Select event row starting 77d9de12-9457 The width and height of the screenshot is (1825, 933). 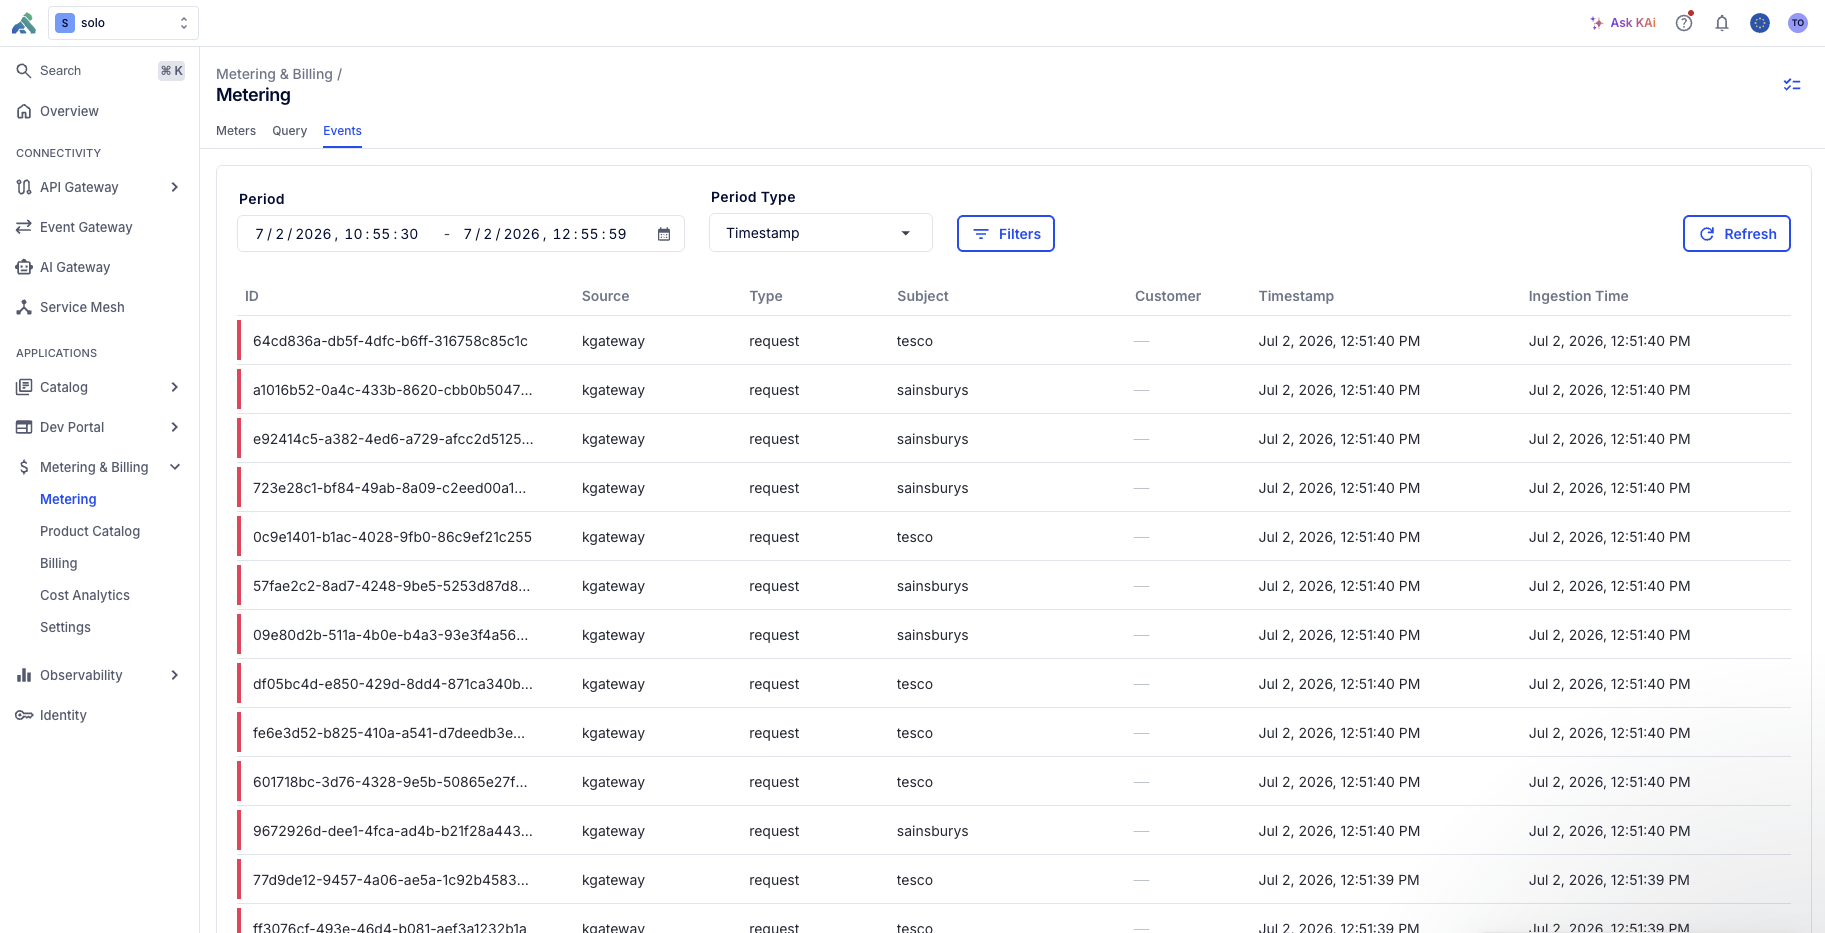tap(1014, 880)
